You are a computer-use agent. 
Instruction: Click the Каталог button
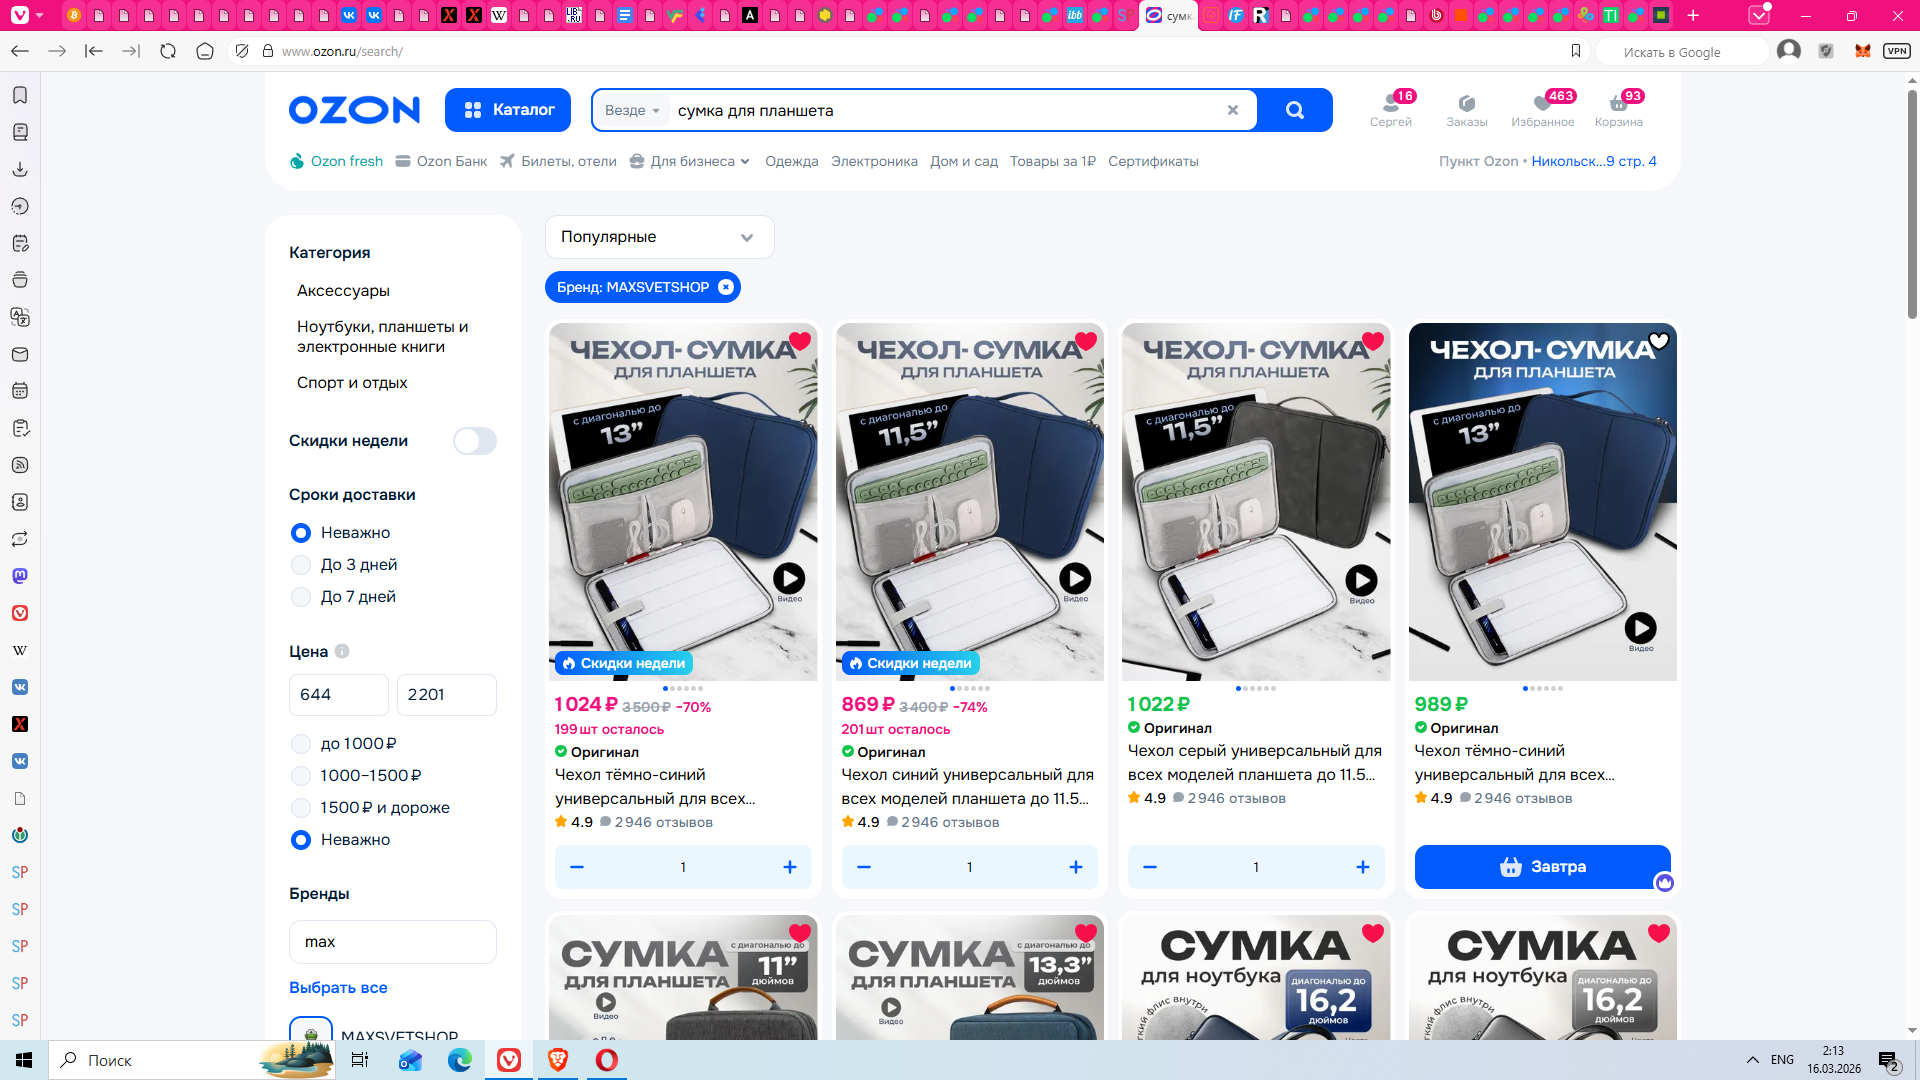pyautogui.click(x=508, y=110)
